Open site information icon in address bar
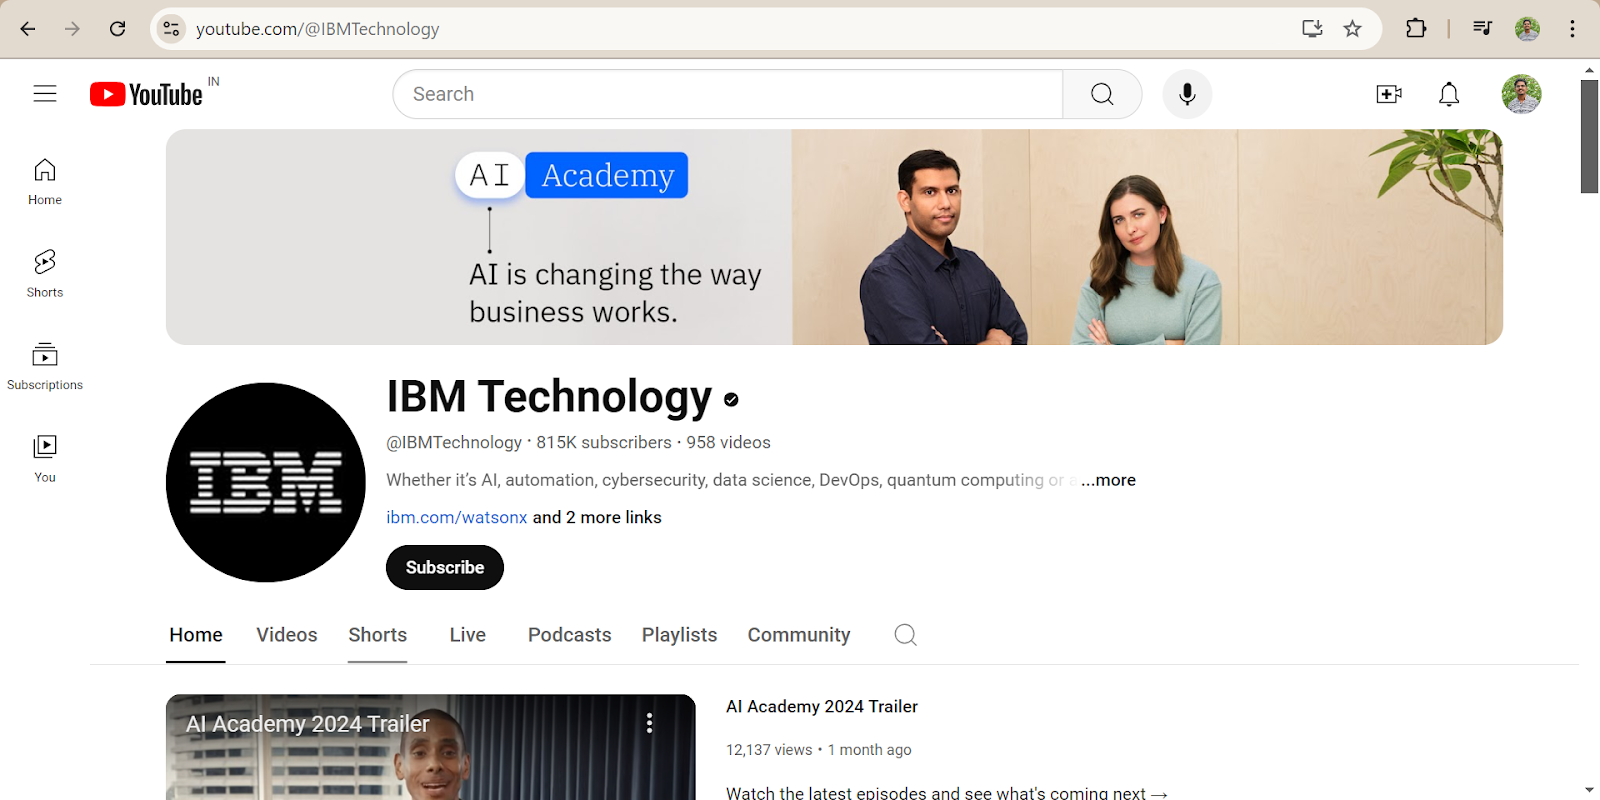The image size is (1600, 800). pyautogui.click(x=171, y=29)
